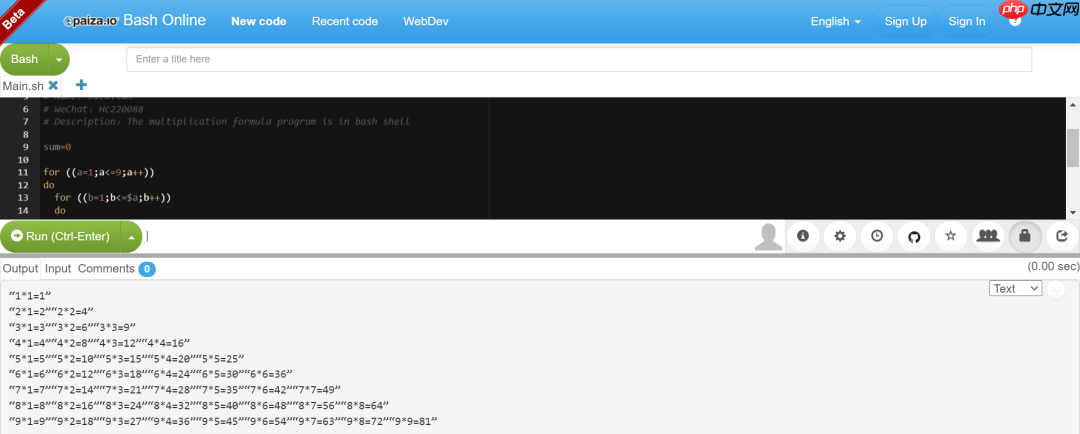Click the editor scroll up arrow
The width and height of the screenshot is (1080, 434).
[1072, 104]
